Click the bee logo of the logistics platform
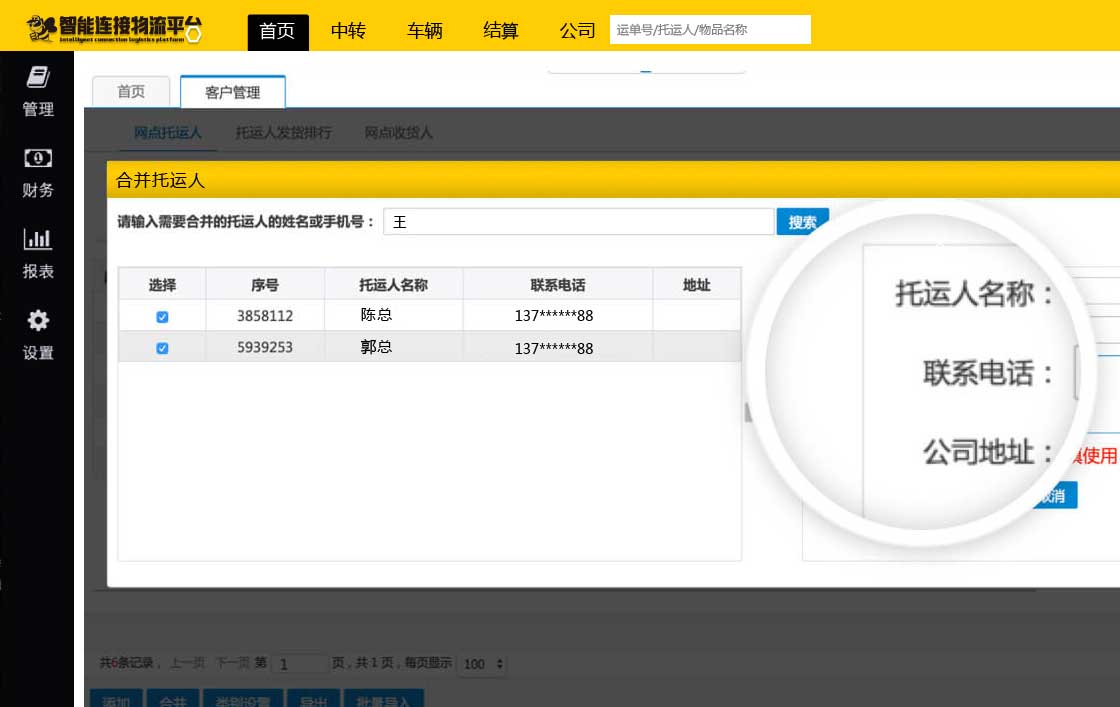 [x=43, y=29]
